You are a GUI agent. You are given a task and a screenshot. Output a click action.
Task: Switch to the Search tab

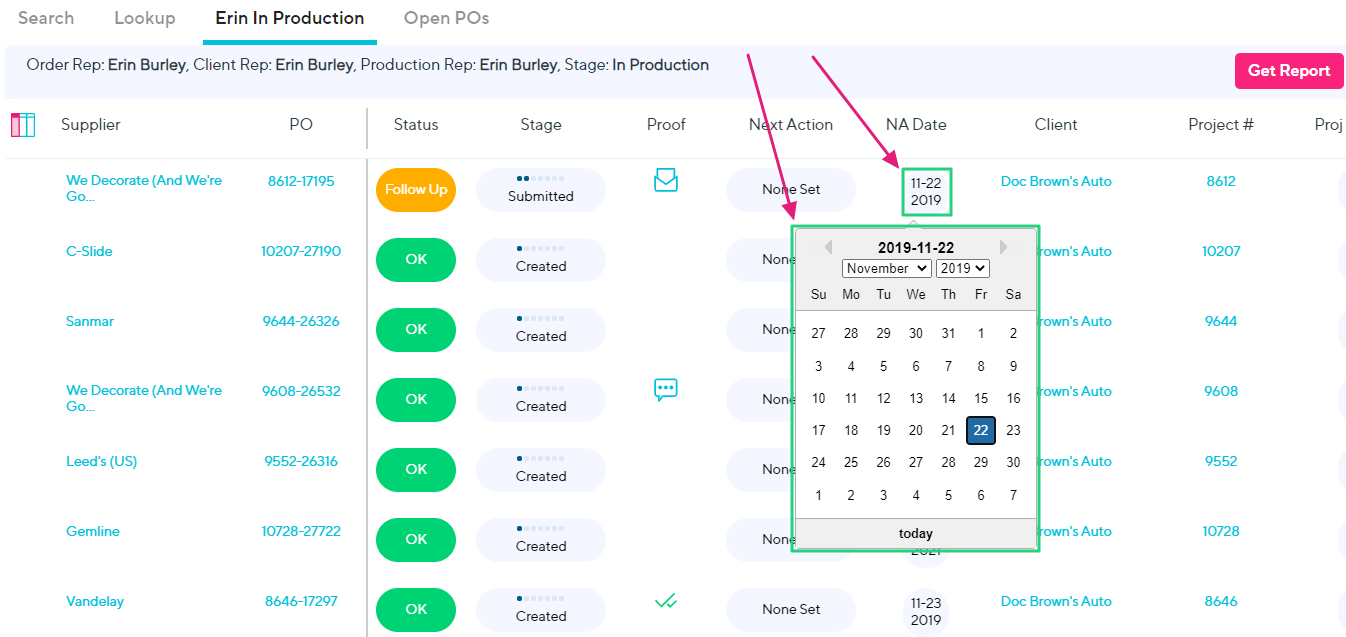point(46,18)
